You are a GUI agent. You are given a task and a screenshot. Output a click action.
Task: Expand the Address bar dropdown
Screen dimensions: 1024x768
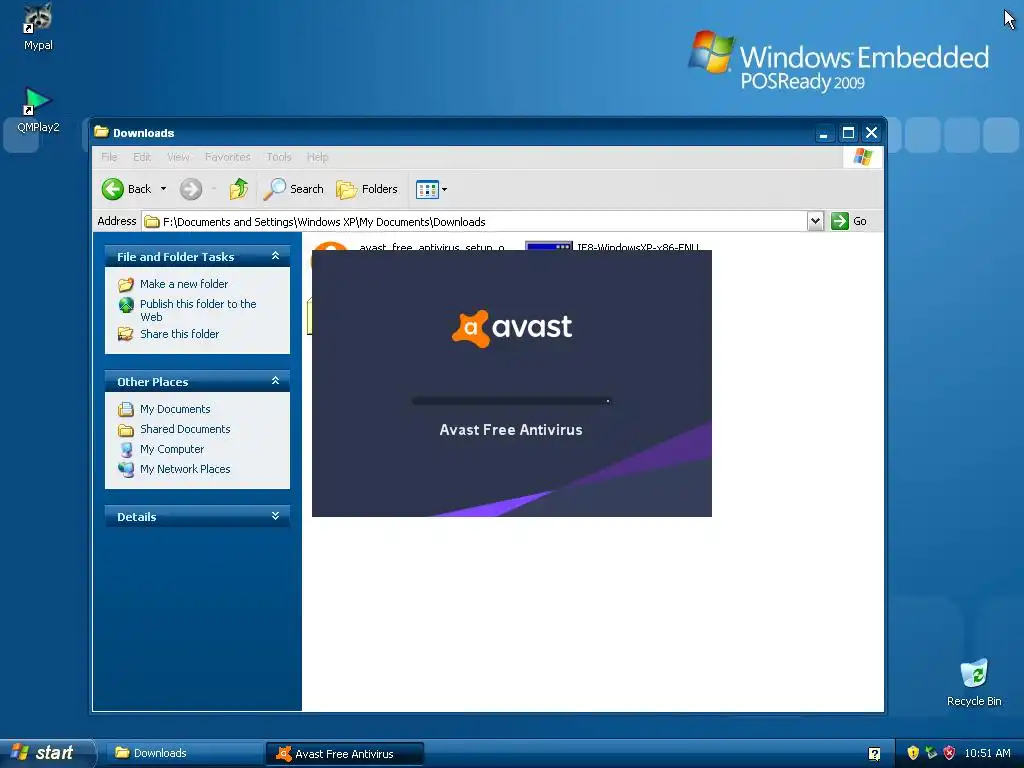(x=815, y=221)
